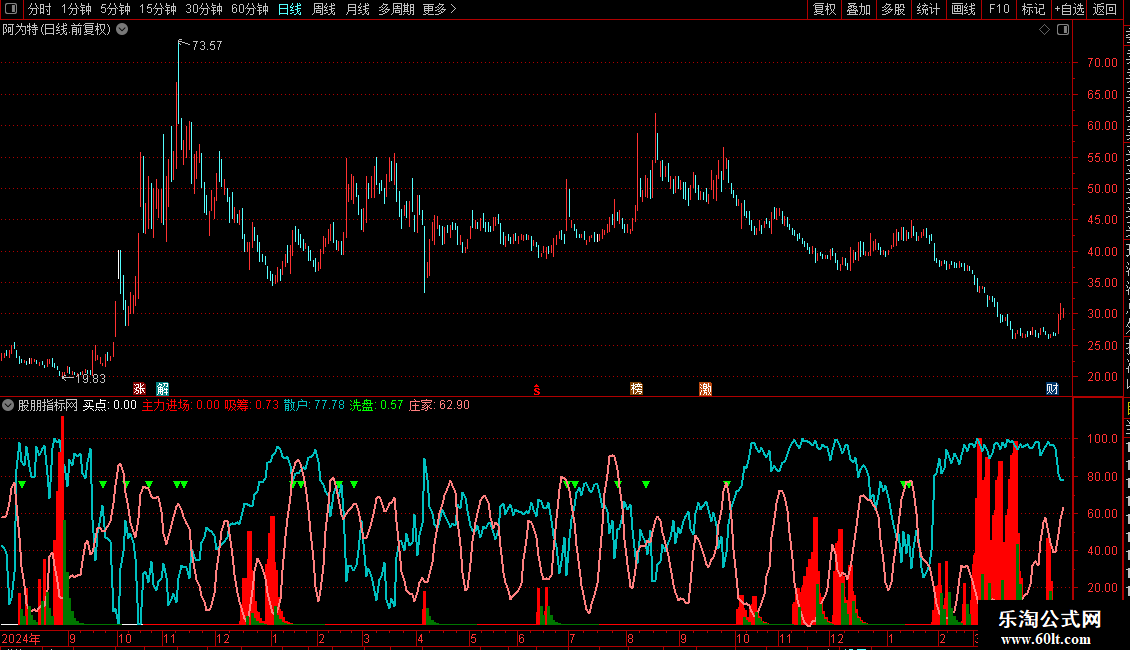Click the 涨 event marker
The width and height of the screenshot is (1130, 650).
[x=139, y=389]
